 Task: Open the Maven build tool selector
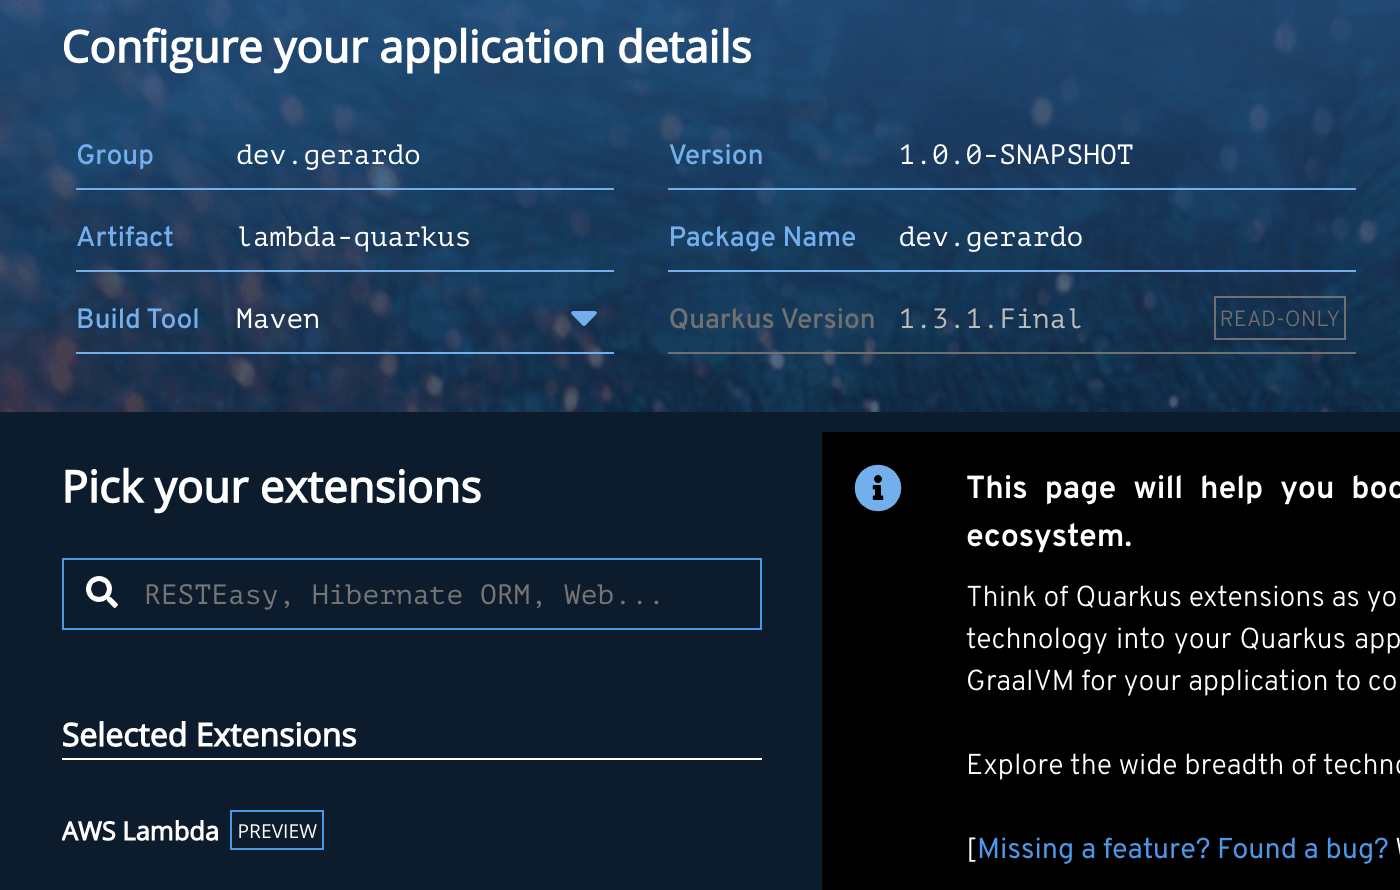(400, 319)
